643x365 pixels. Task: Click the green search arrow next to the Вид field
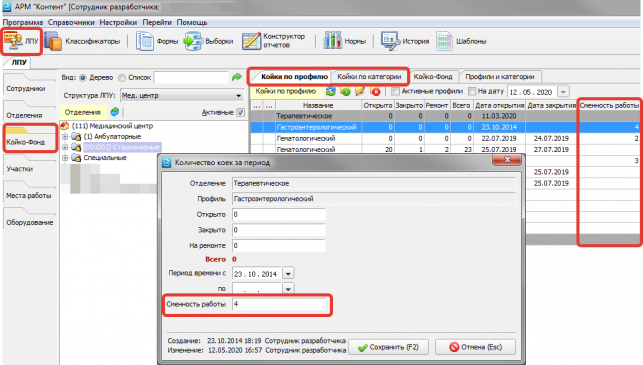coord(237,77)
